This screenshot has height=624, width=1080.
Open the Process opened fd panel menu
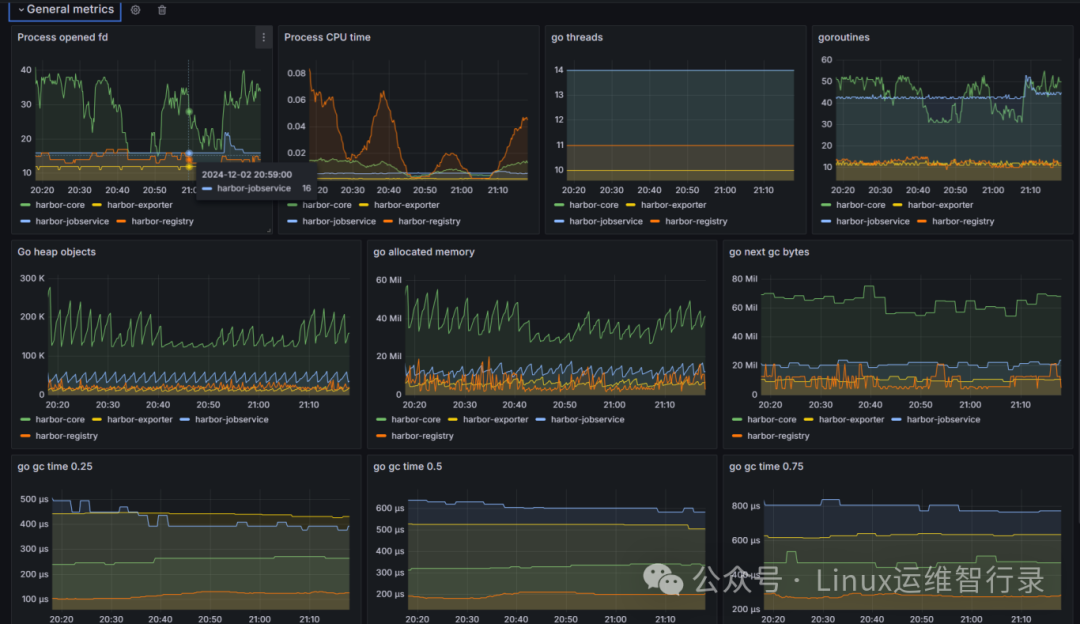(263, 37)
